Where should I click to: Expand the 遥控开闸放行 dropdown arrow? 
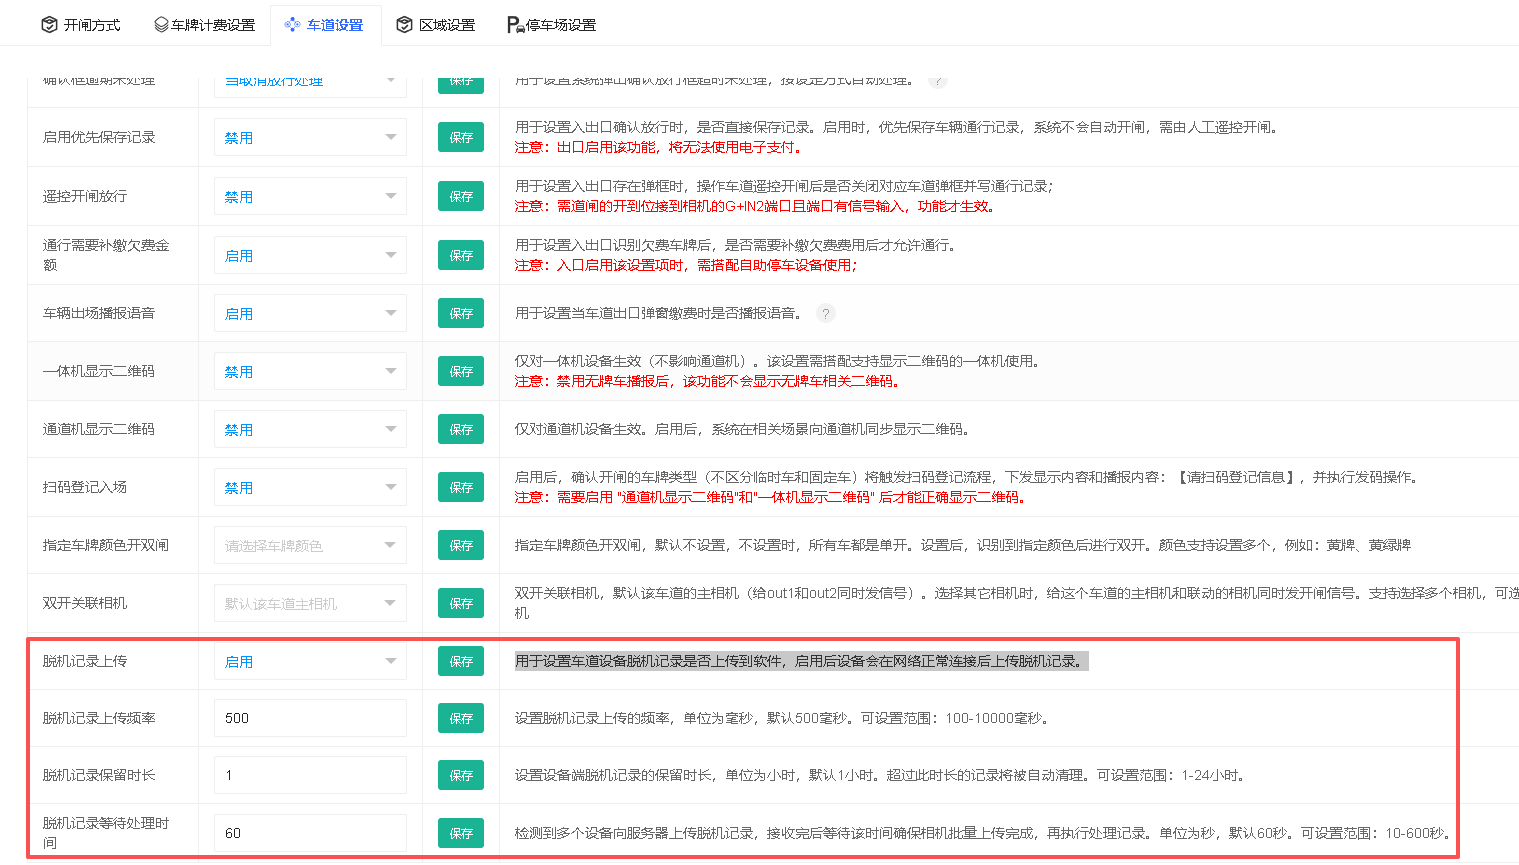(391, 196)
